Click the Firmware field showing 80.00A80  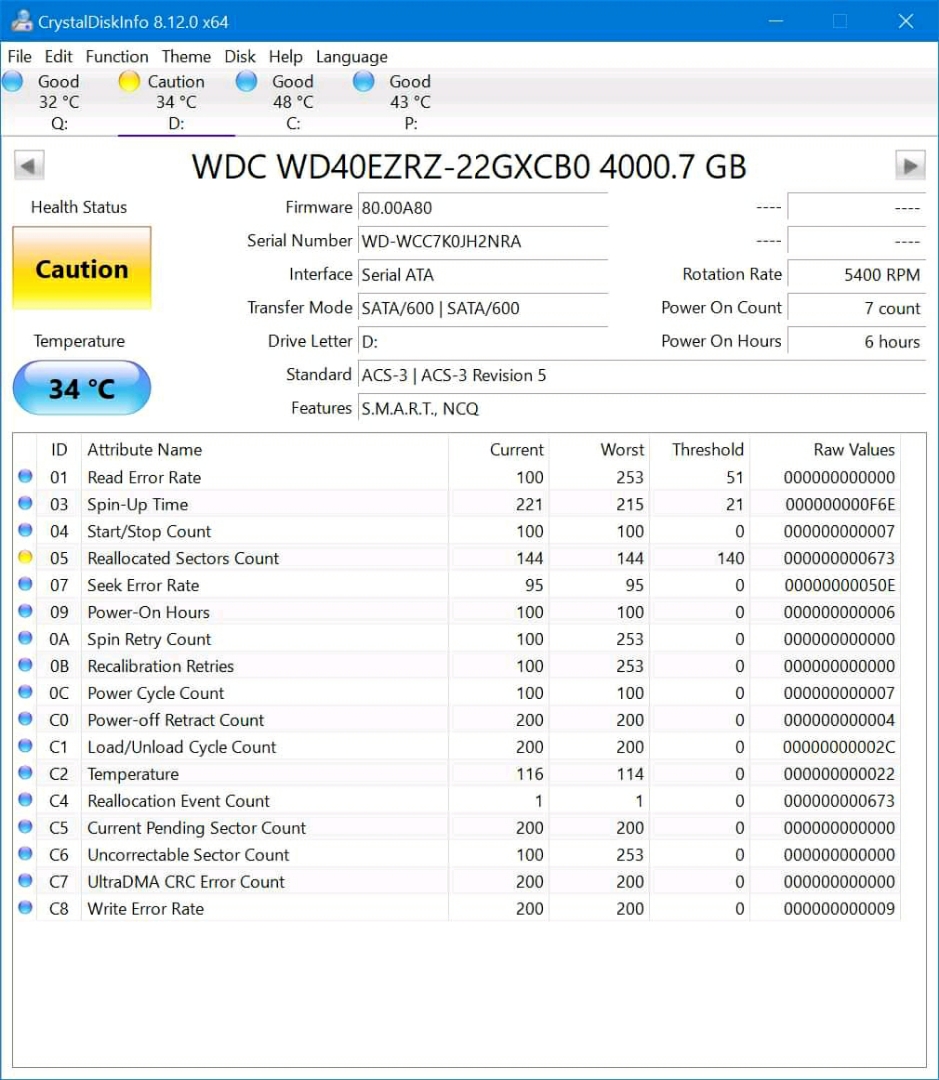[x=482, y=208]
